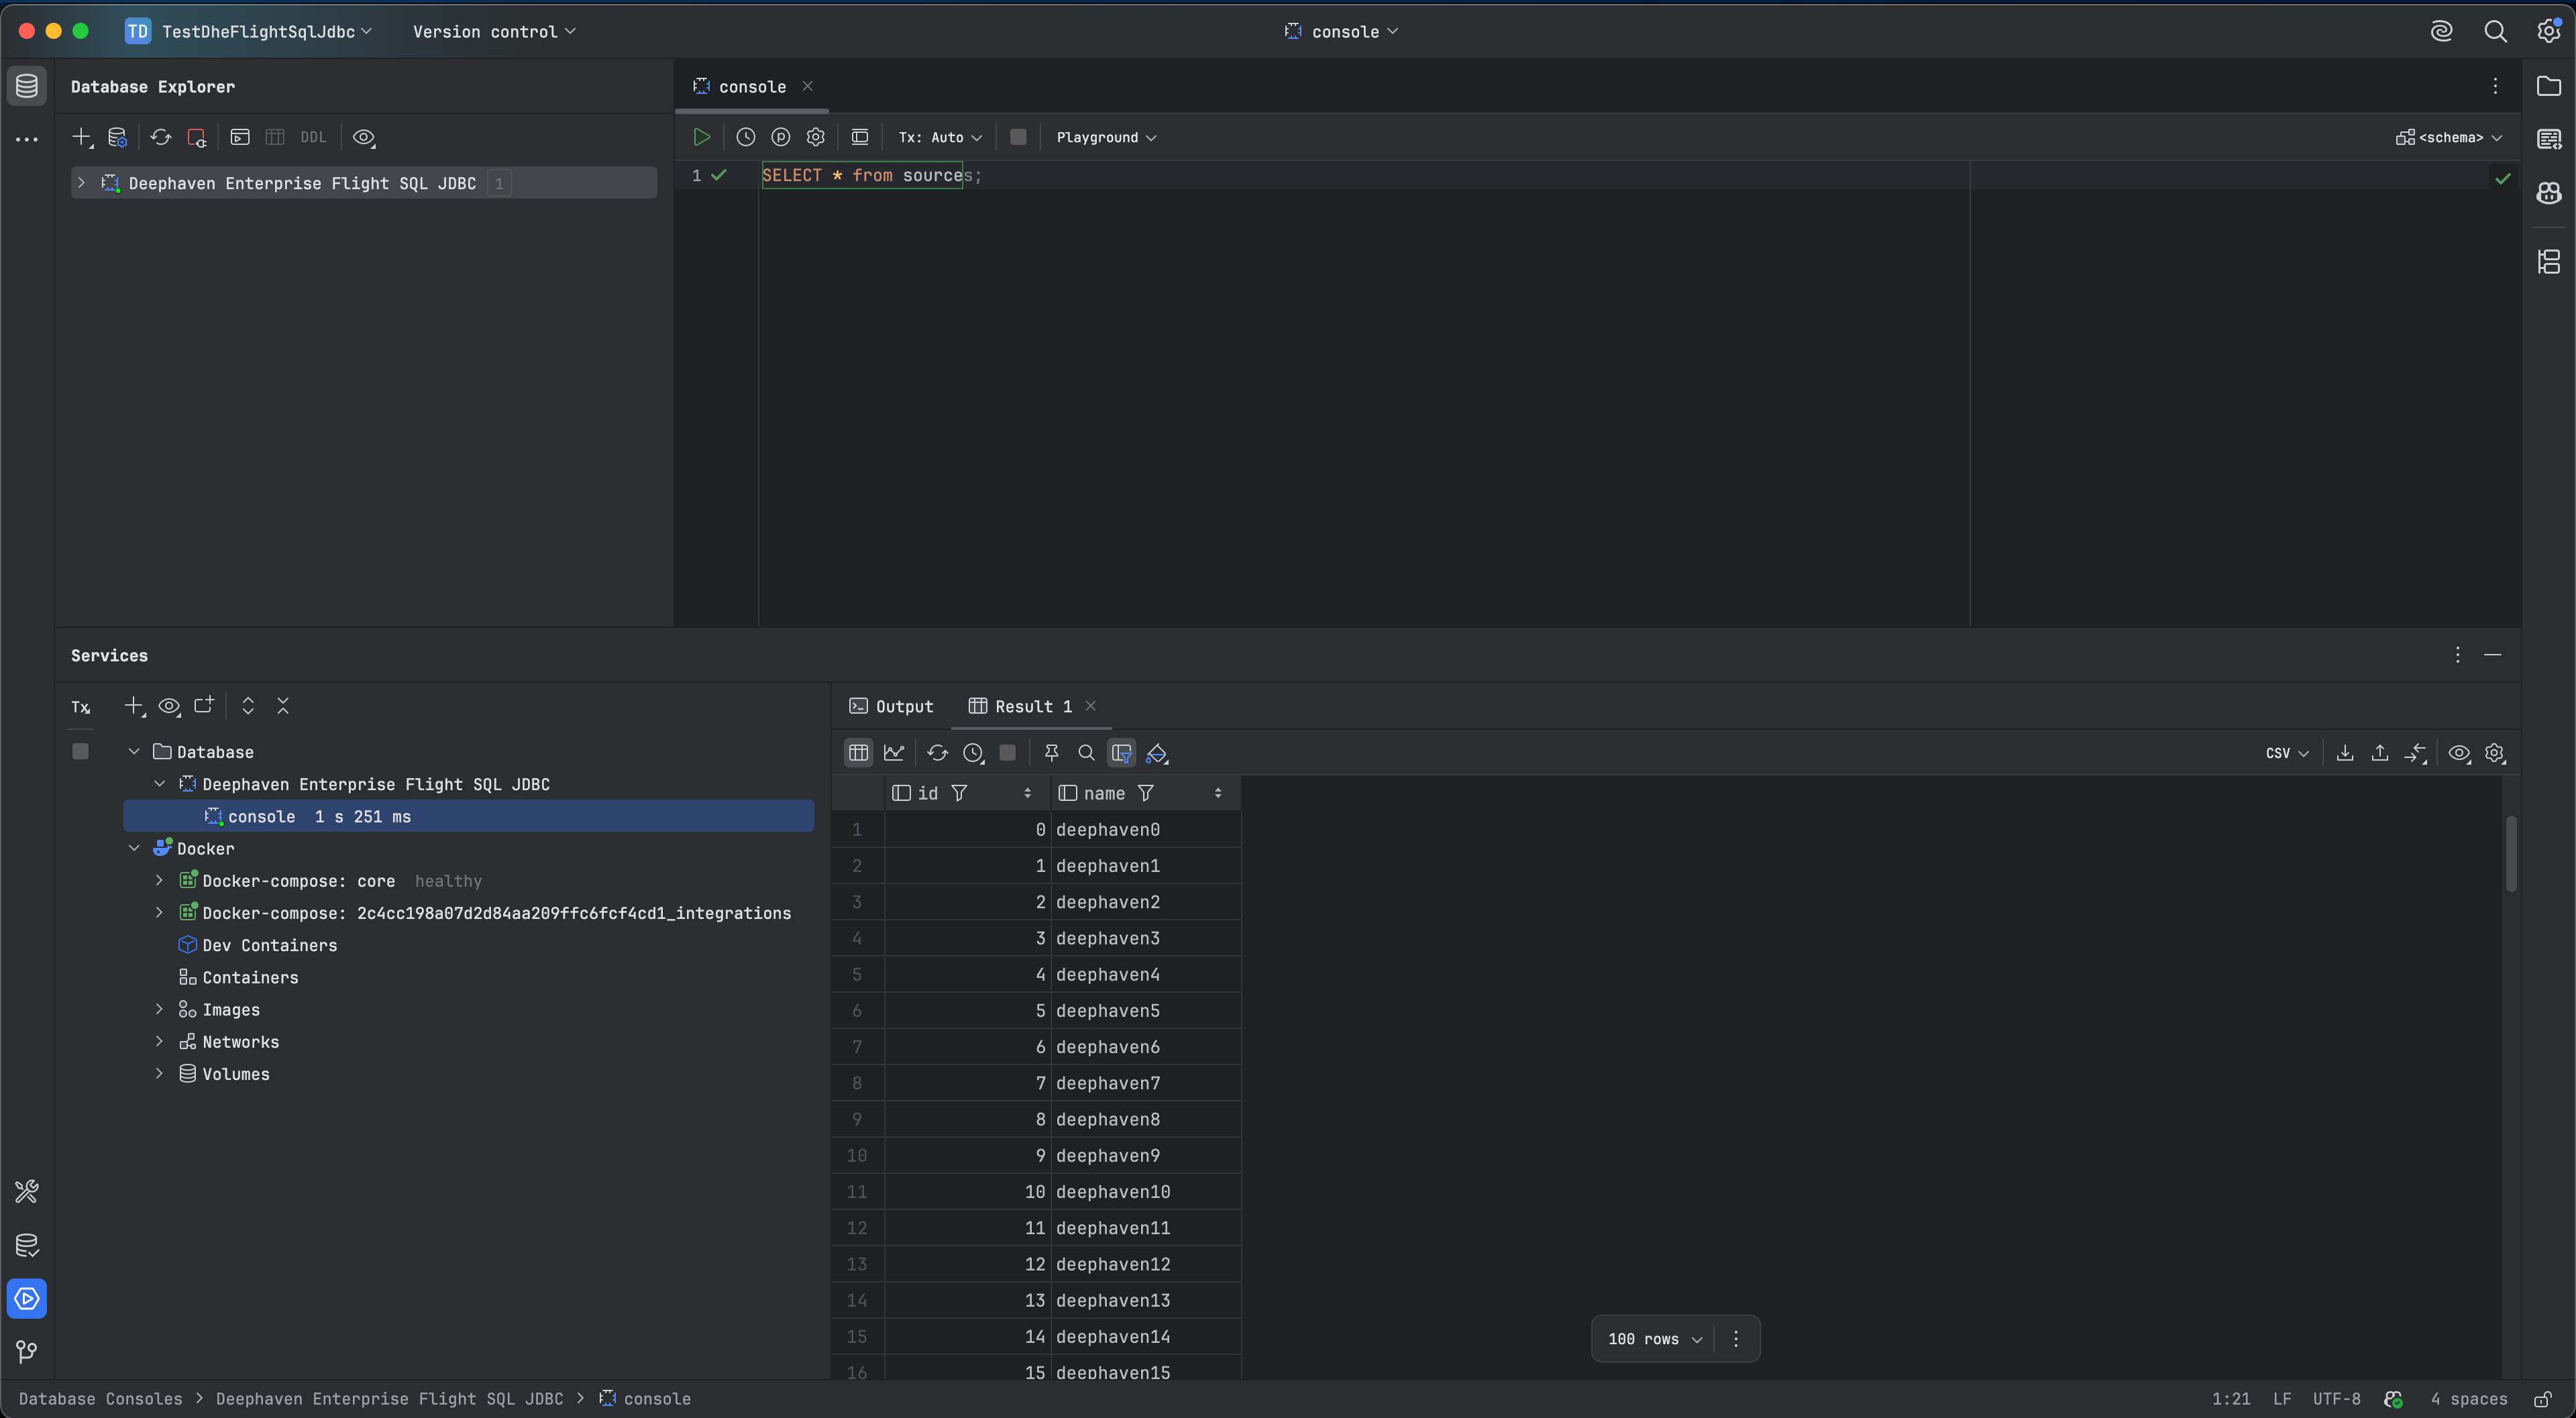The height and width of the screenshot is (1418, 2576).
Task: Open the Services tool window from left sidebar
Action: 27,1299
